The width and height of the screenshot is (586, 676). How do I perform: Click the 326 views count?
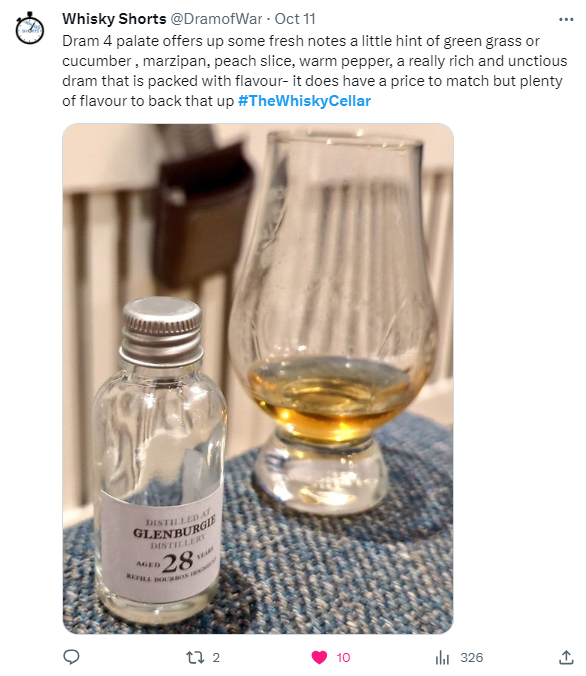click(x=471, y=657)
